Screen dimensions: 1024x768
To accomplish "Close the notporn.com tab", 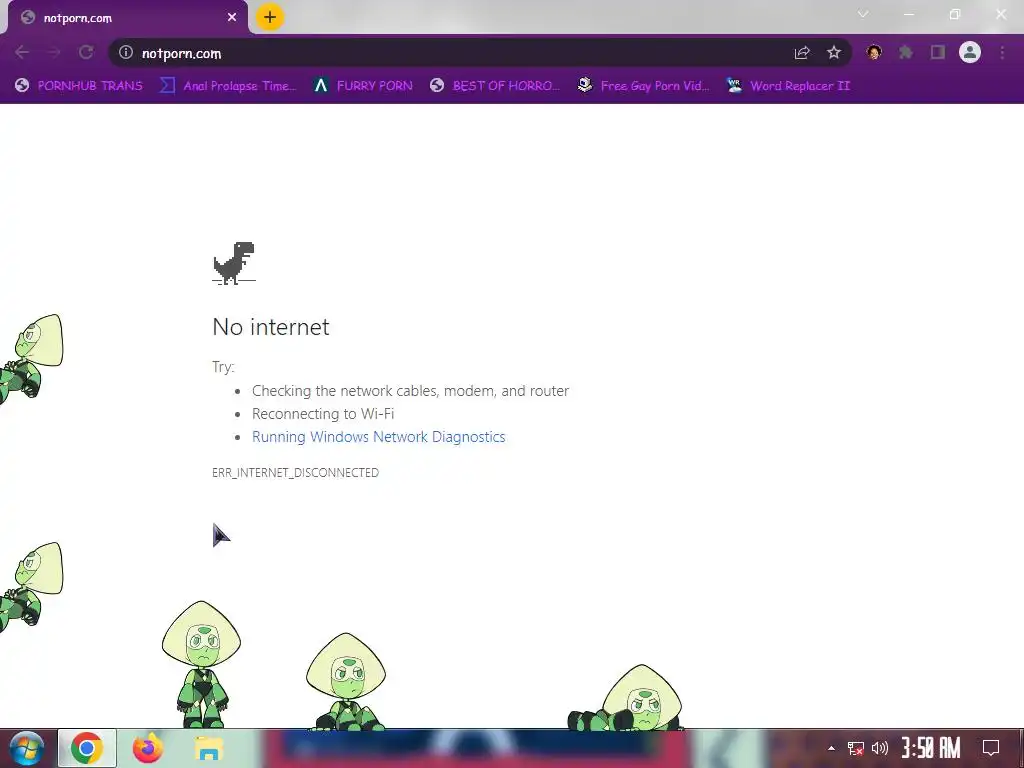I will (232, 18).
